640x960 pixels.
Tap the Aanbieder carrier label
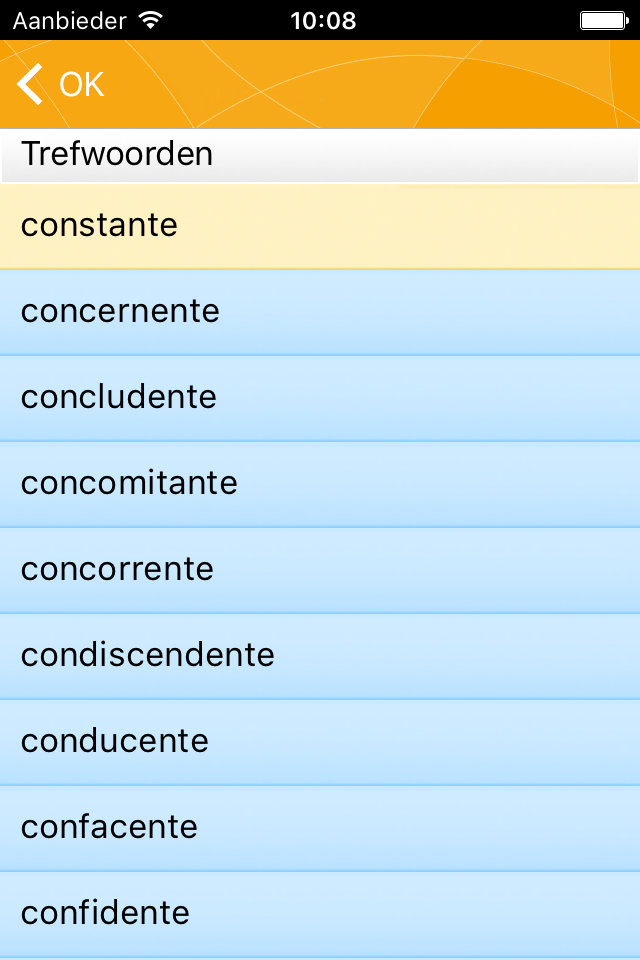pyautogui.click(x=69, y=19)
